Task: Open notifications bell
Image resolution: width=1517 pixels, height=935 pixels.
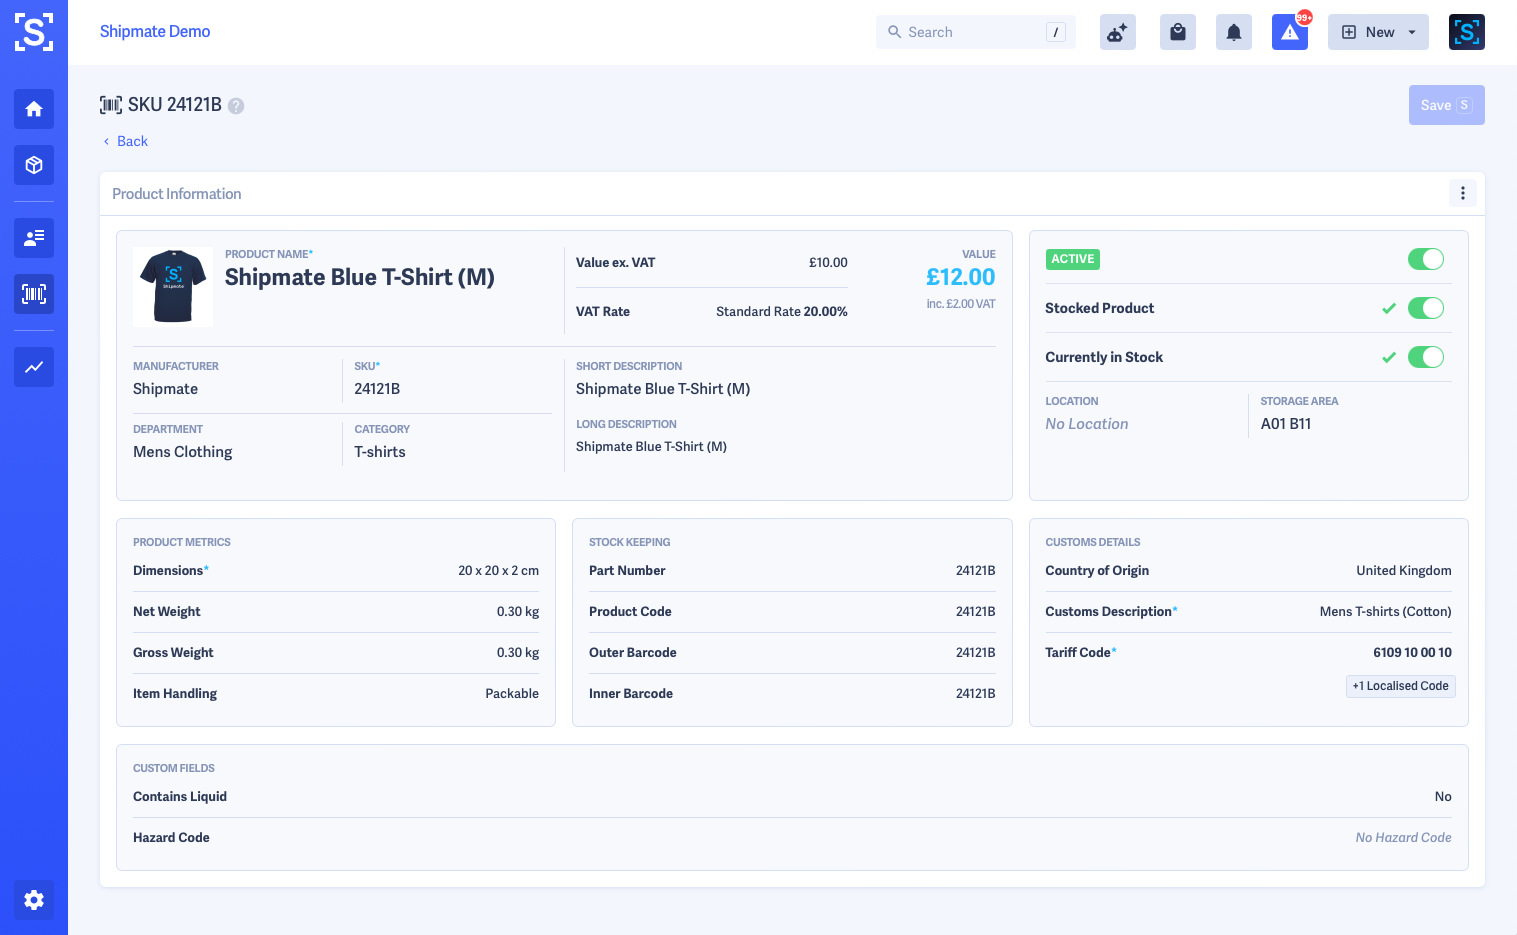Action: point(1234,32)
